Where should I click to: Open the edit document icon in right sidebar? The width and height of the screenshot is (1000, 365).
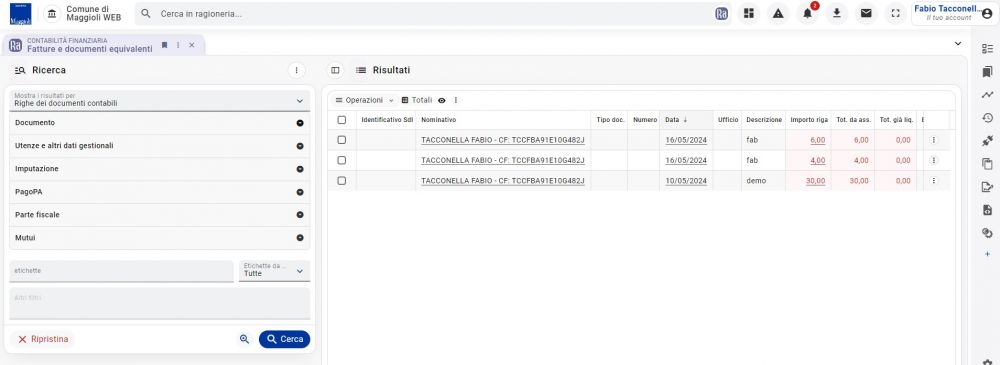click(x=988, y=187)
